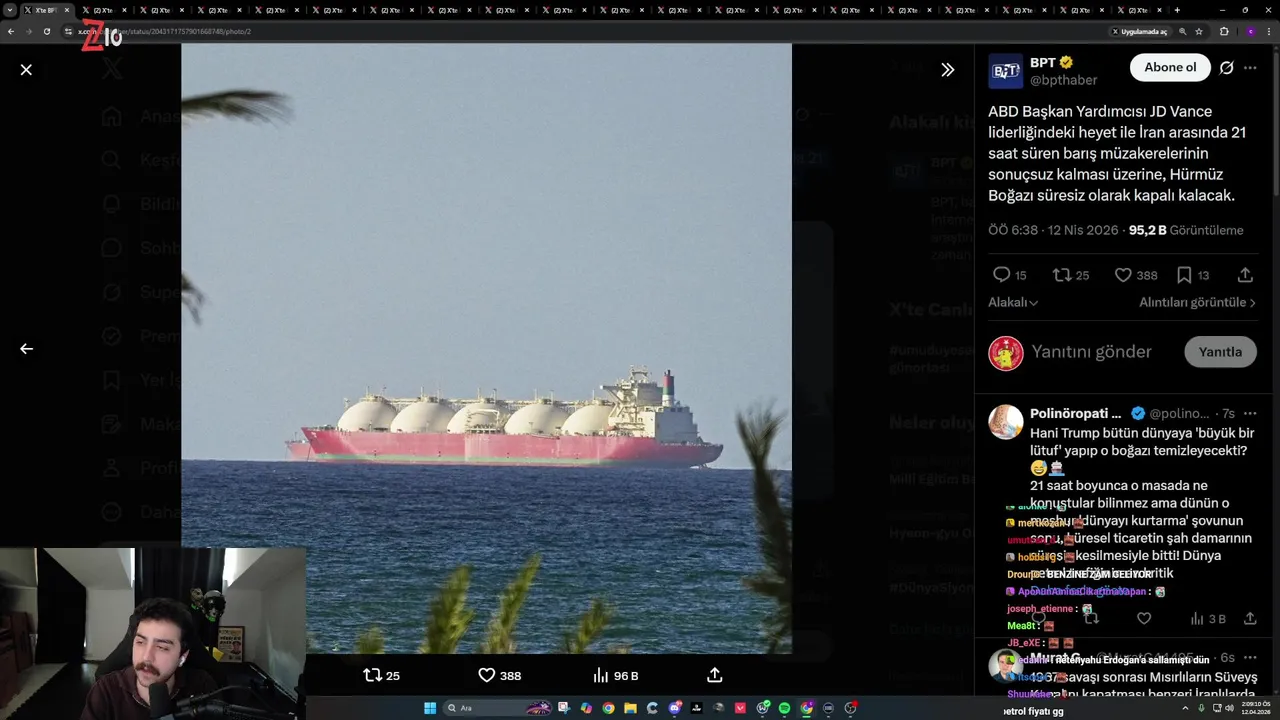
Task: Share the photo using the bottom share icon
Action: (714, 675)
